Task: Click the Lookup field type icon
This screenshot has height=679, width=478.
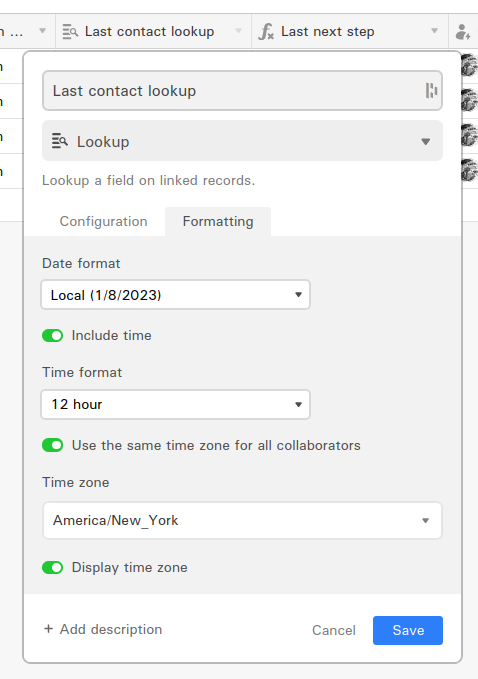Action: [60, 141]
